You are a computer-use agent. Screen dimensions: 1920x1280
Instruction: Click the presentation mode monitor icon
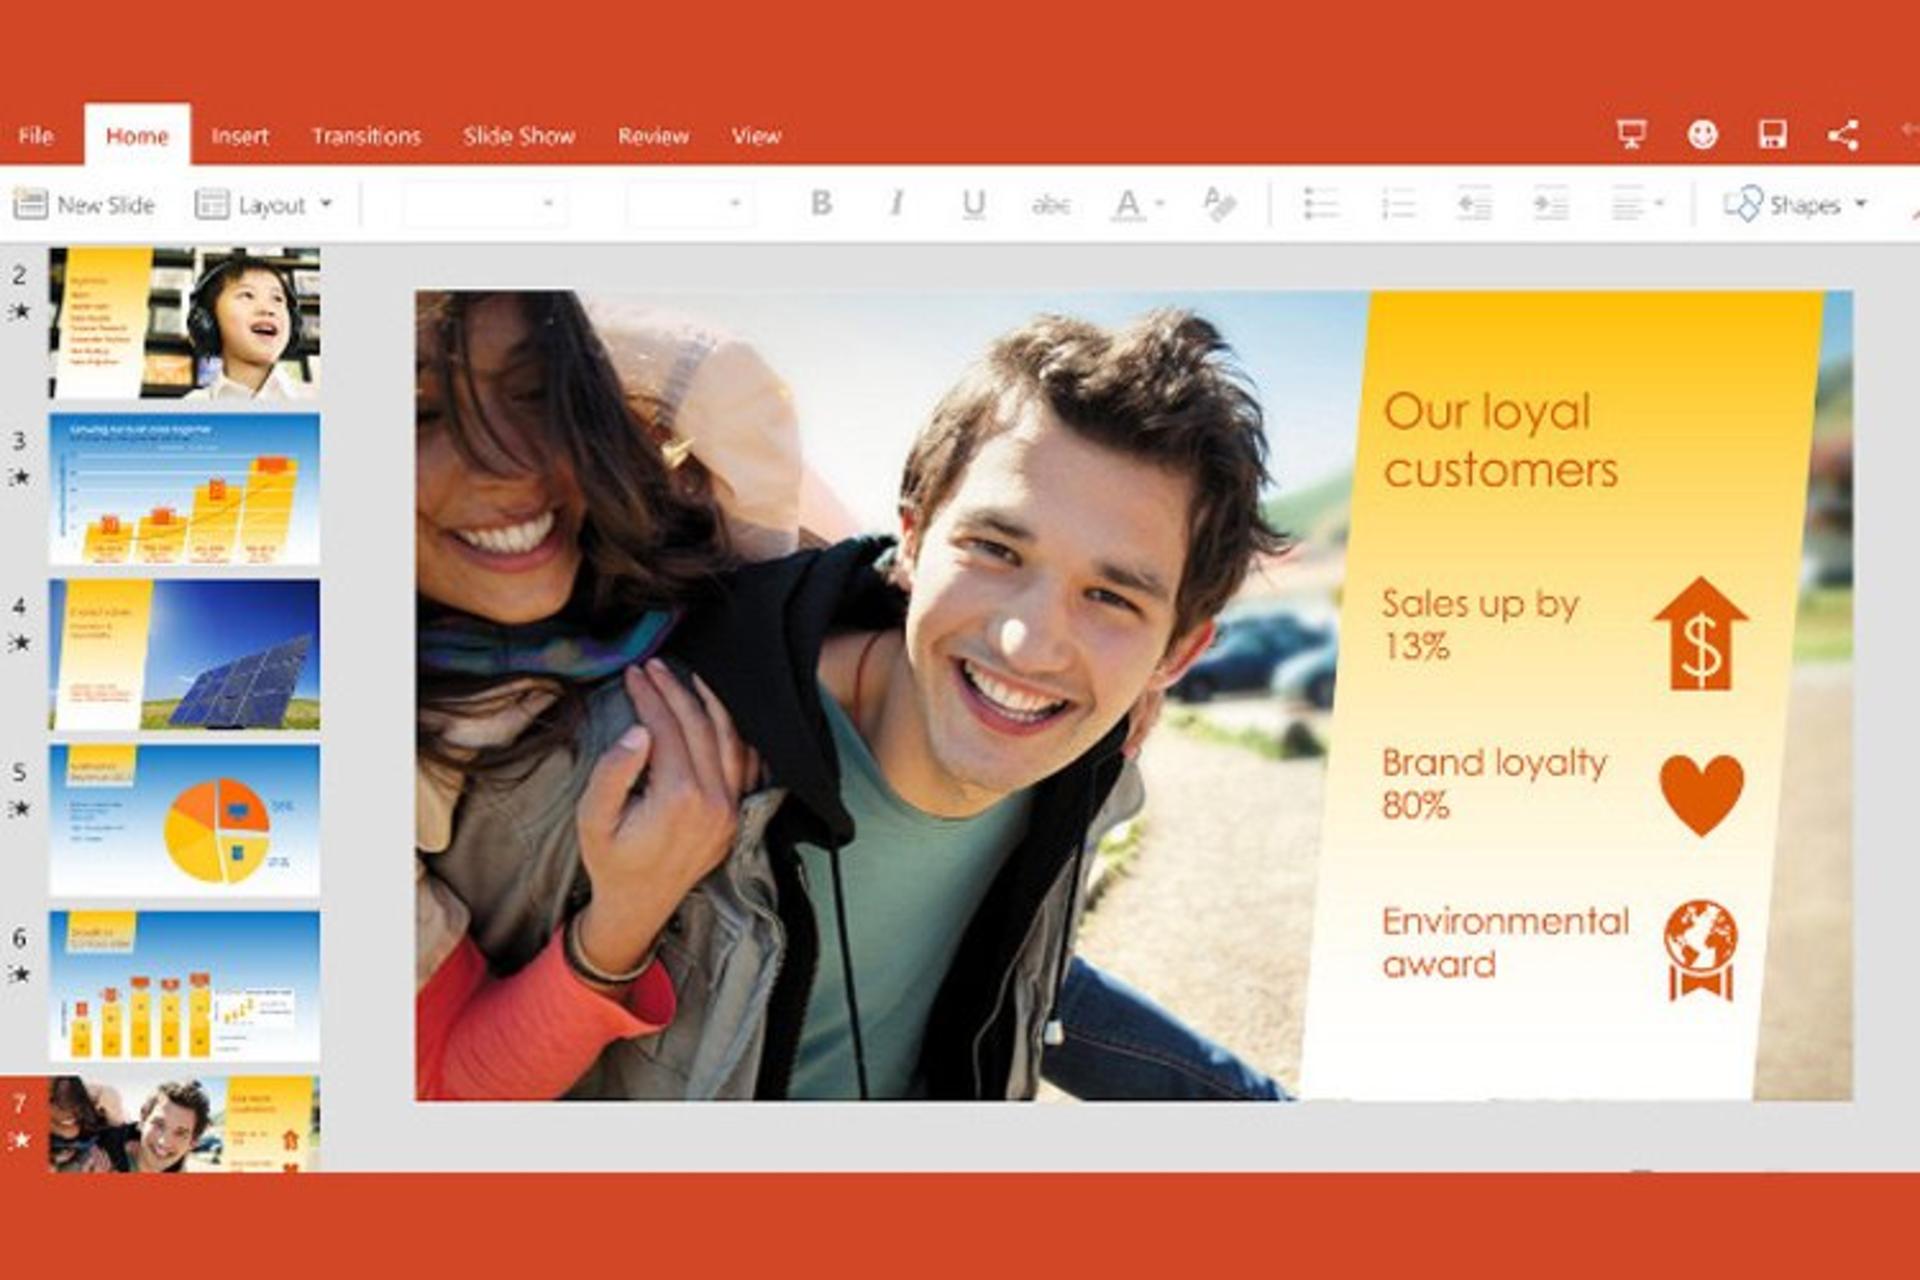pos(1632,135)
